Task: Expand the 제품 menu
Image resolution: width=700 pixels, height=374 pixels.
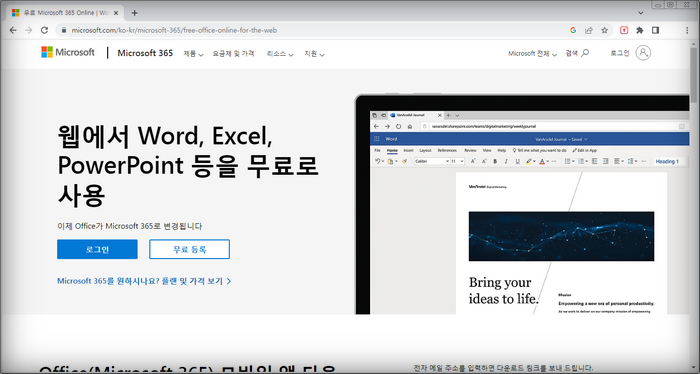Action: point(193,54)
